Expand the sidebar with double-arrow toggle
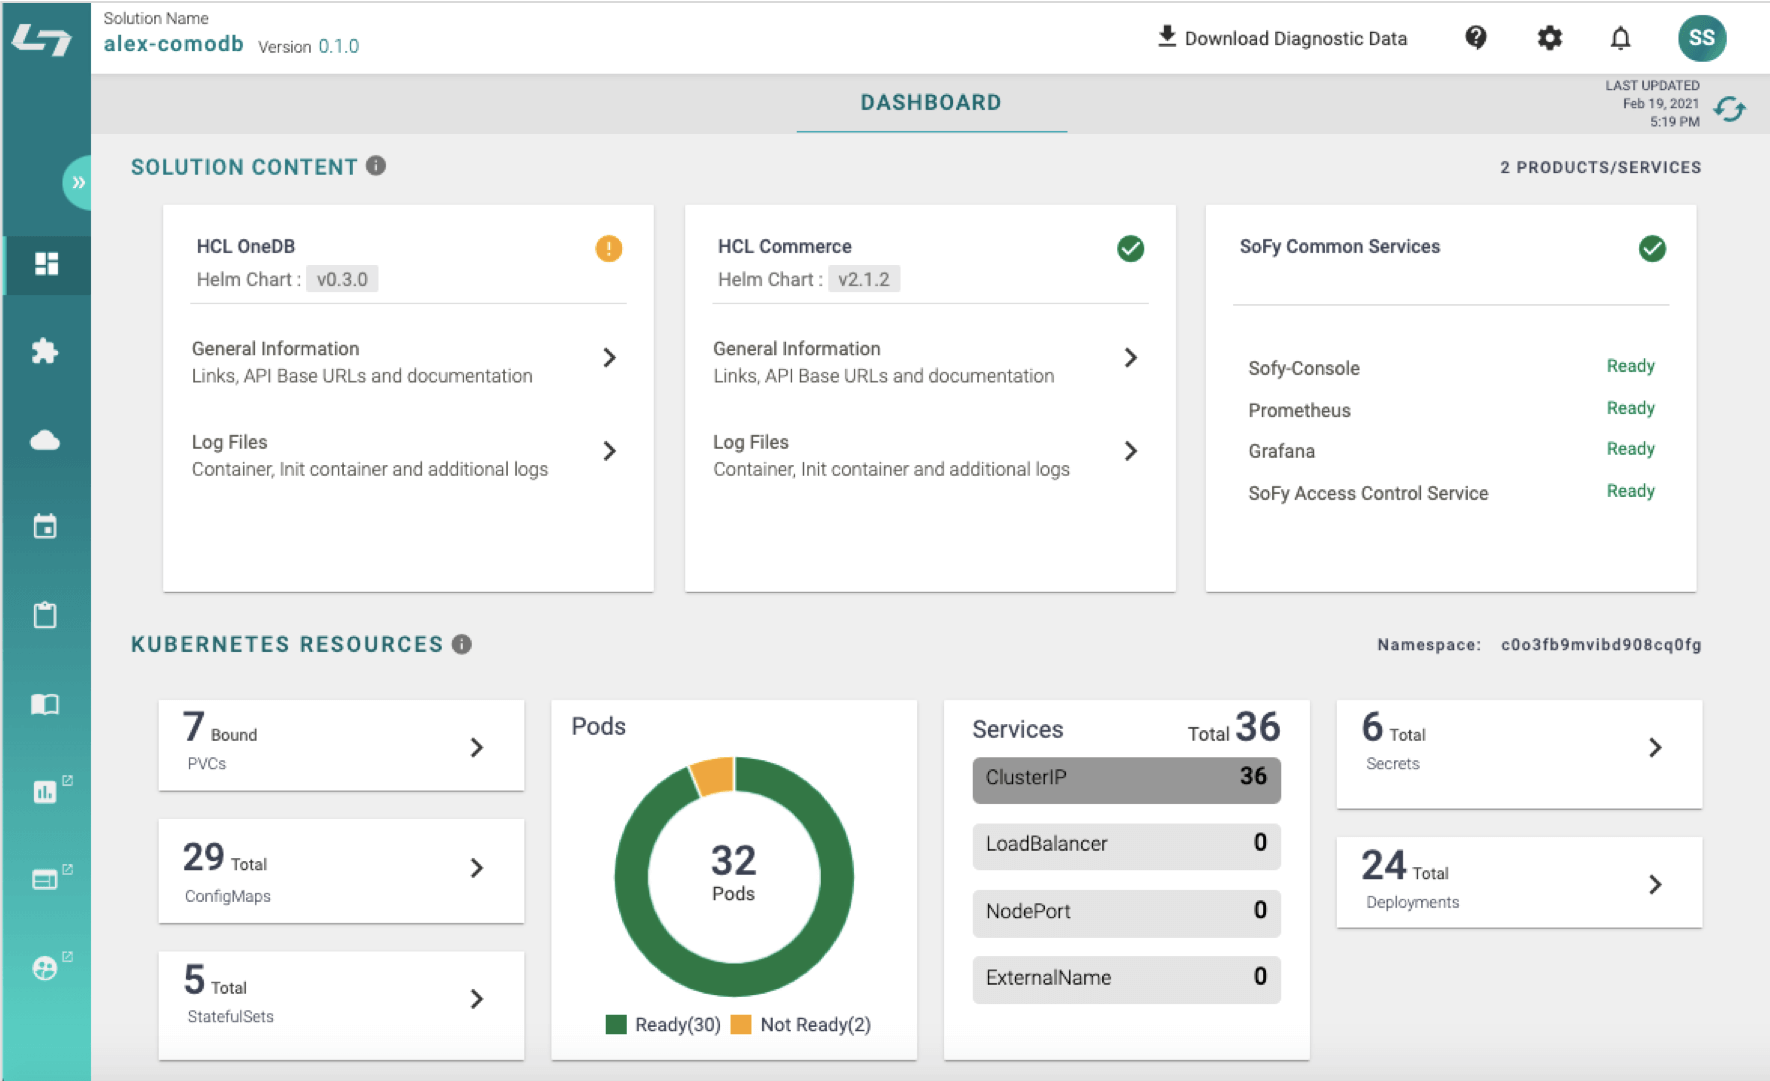 click(x=78, y=182)
